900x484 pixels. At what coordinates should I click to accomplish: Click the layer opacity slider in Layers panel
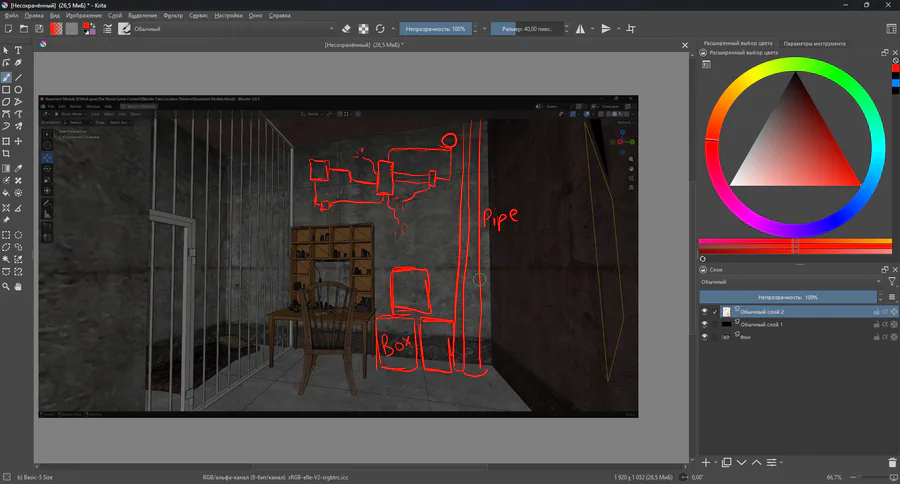[788, 297]
